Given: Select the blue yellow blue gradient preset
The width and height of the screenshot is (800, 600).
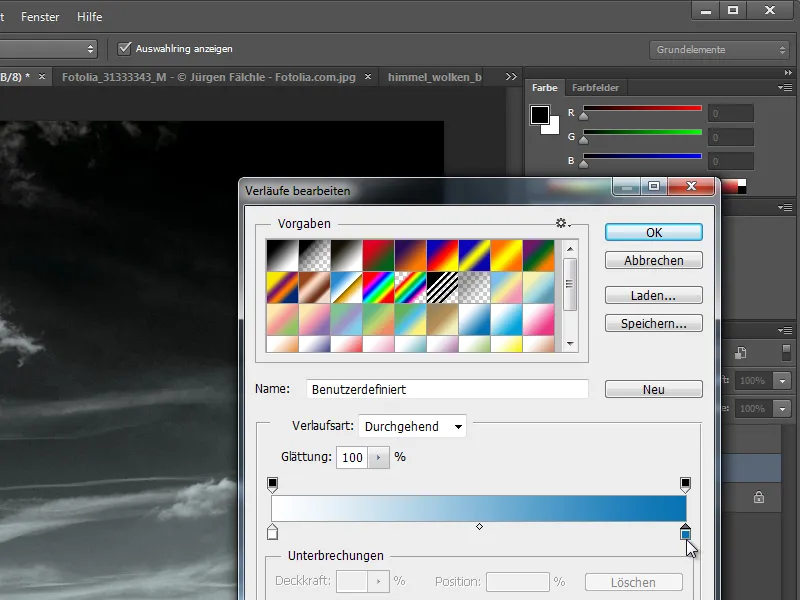Looking at the screenshot, I should [474, 256].
